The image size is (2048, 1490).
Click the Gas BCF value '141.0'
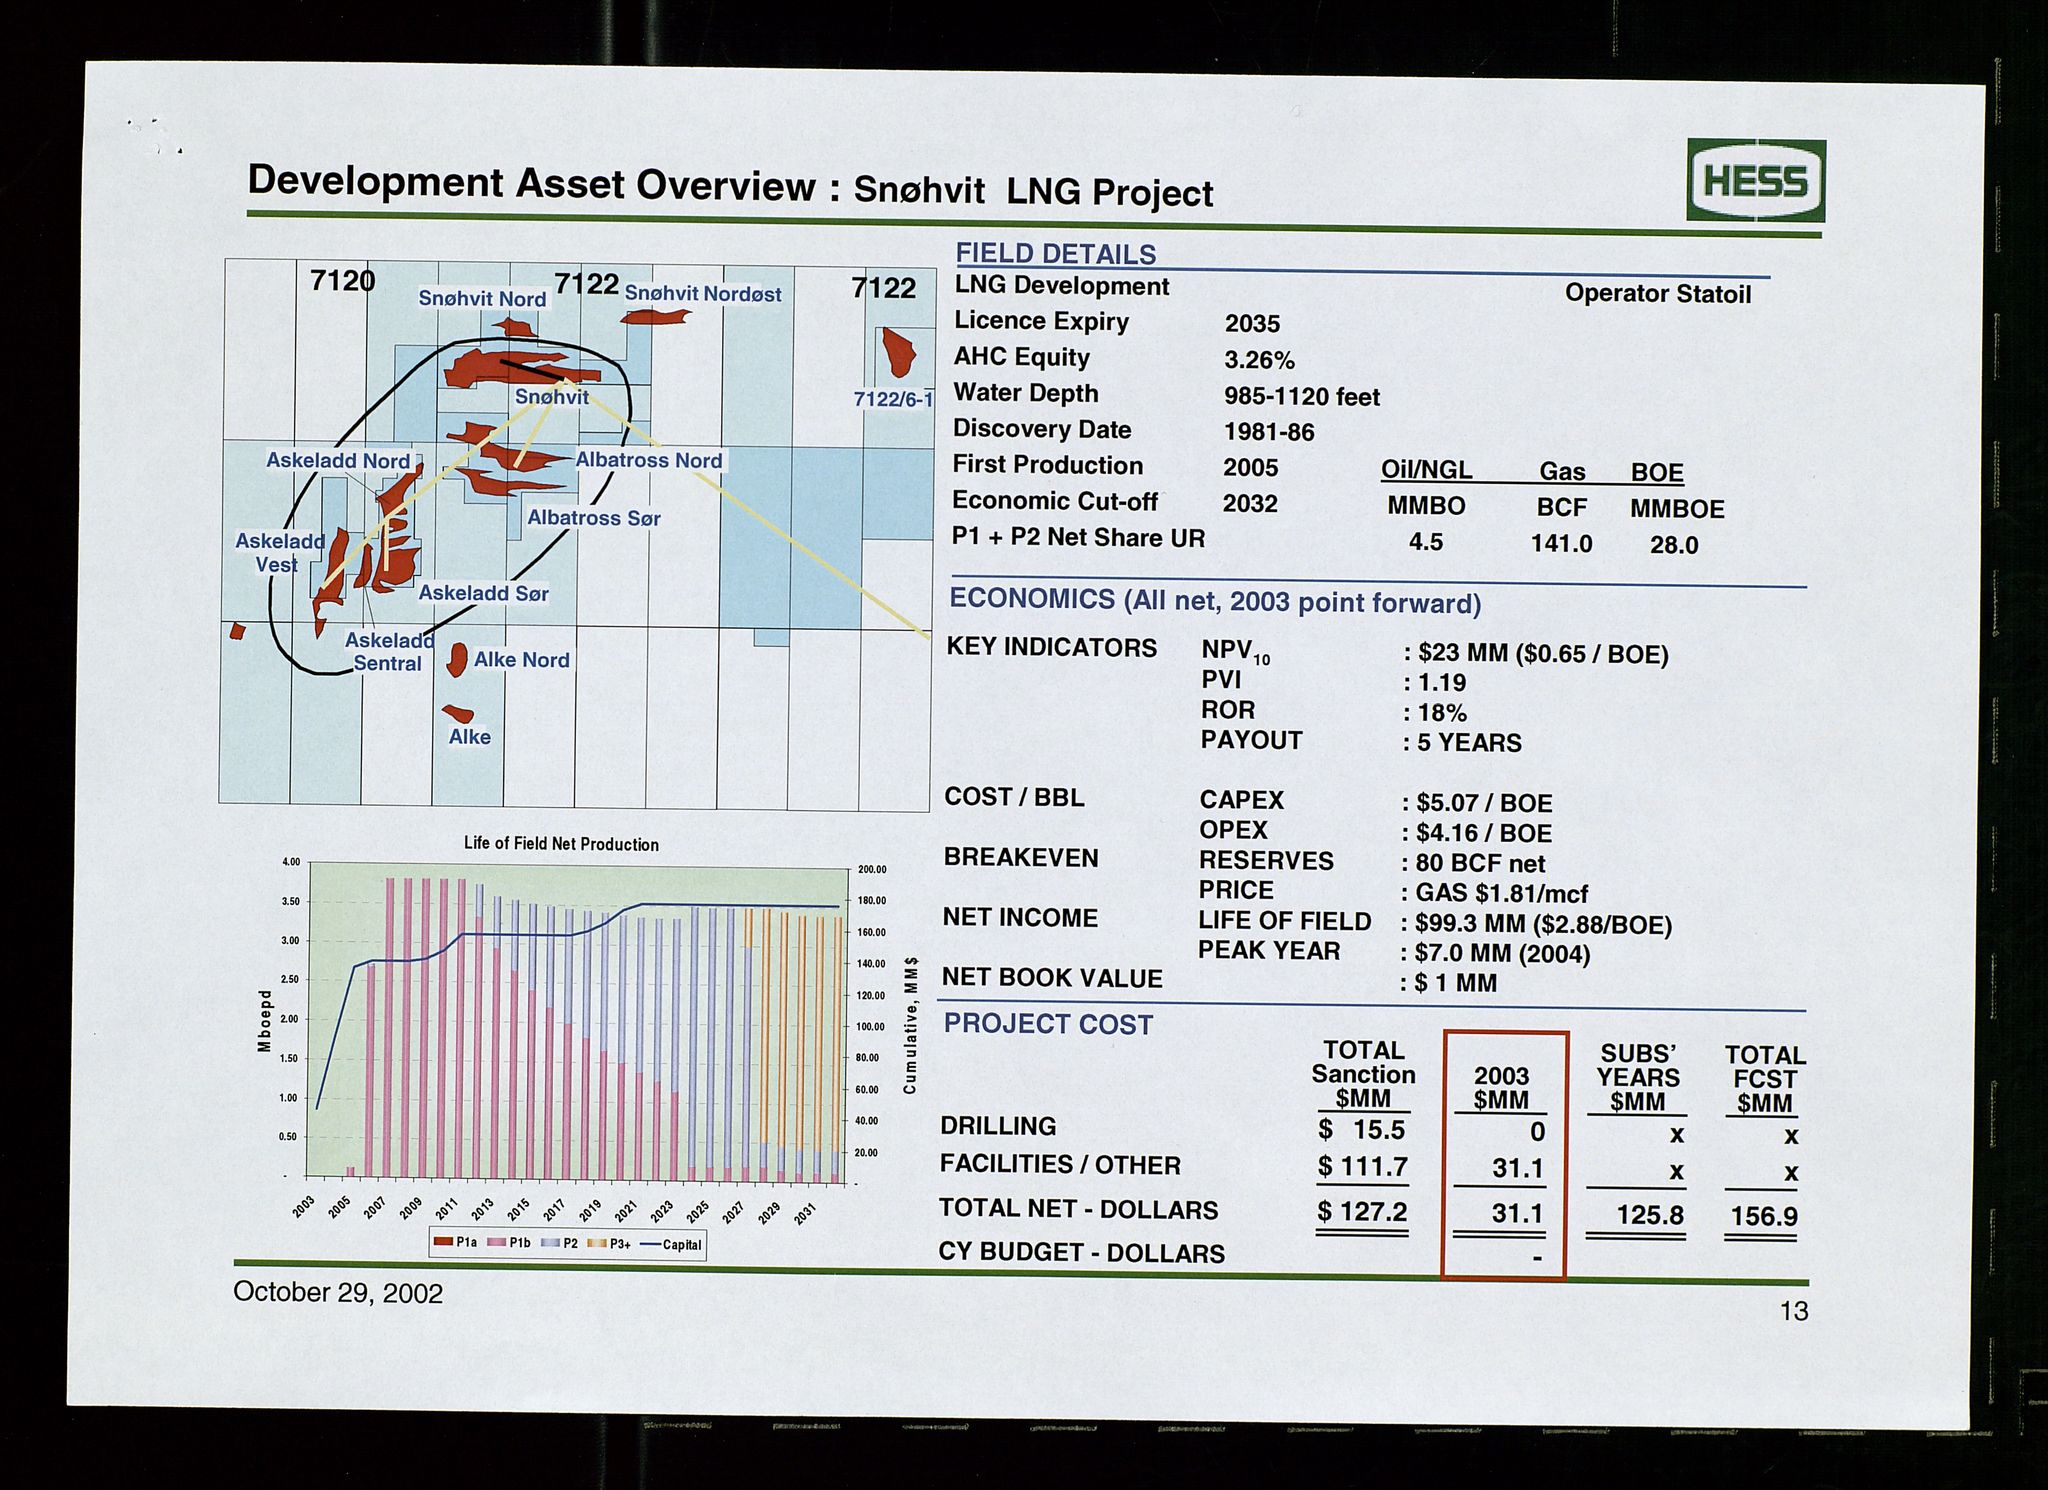[1561, 544]
